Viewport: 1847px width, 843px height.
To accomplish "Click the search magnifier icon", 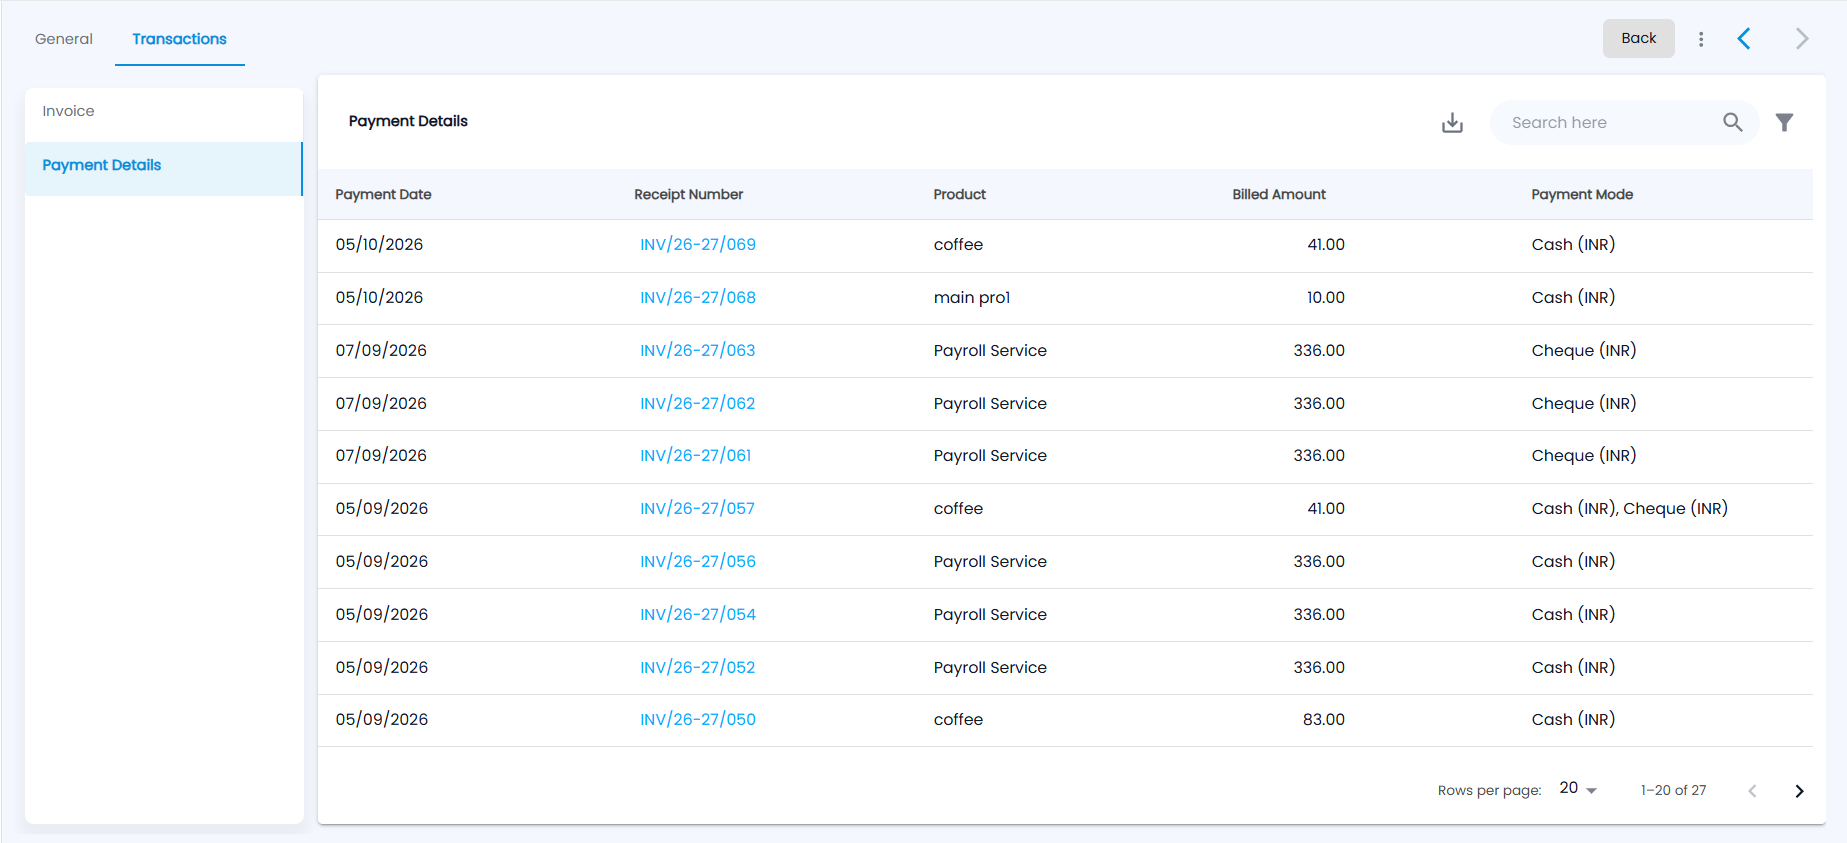I will click(1733, 122).
